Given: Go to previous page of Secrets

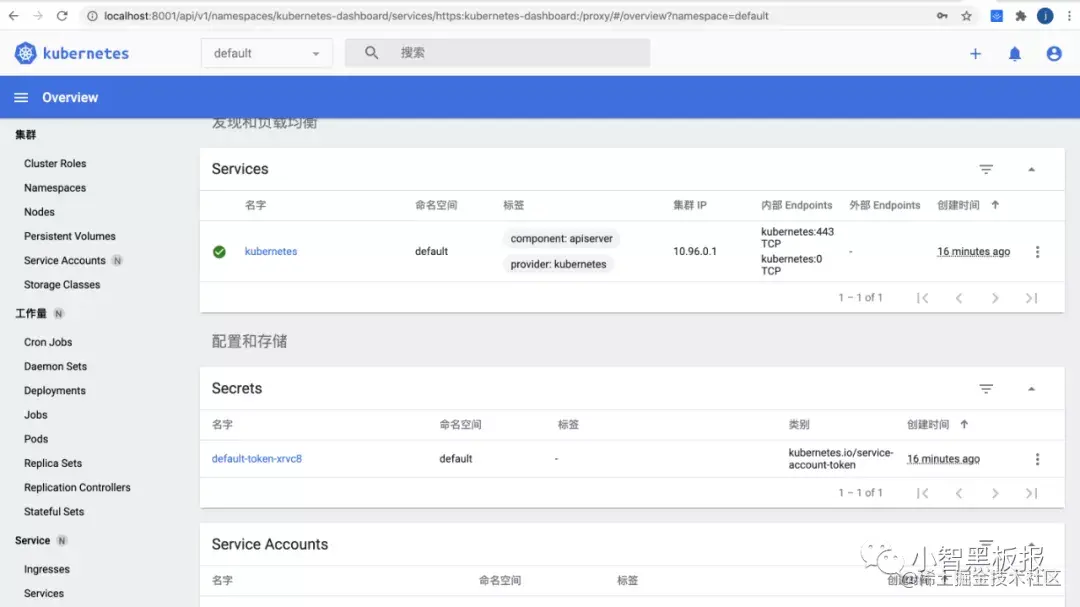Looking at the screenshot, I should 959,493.
